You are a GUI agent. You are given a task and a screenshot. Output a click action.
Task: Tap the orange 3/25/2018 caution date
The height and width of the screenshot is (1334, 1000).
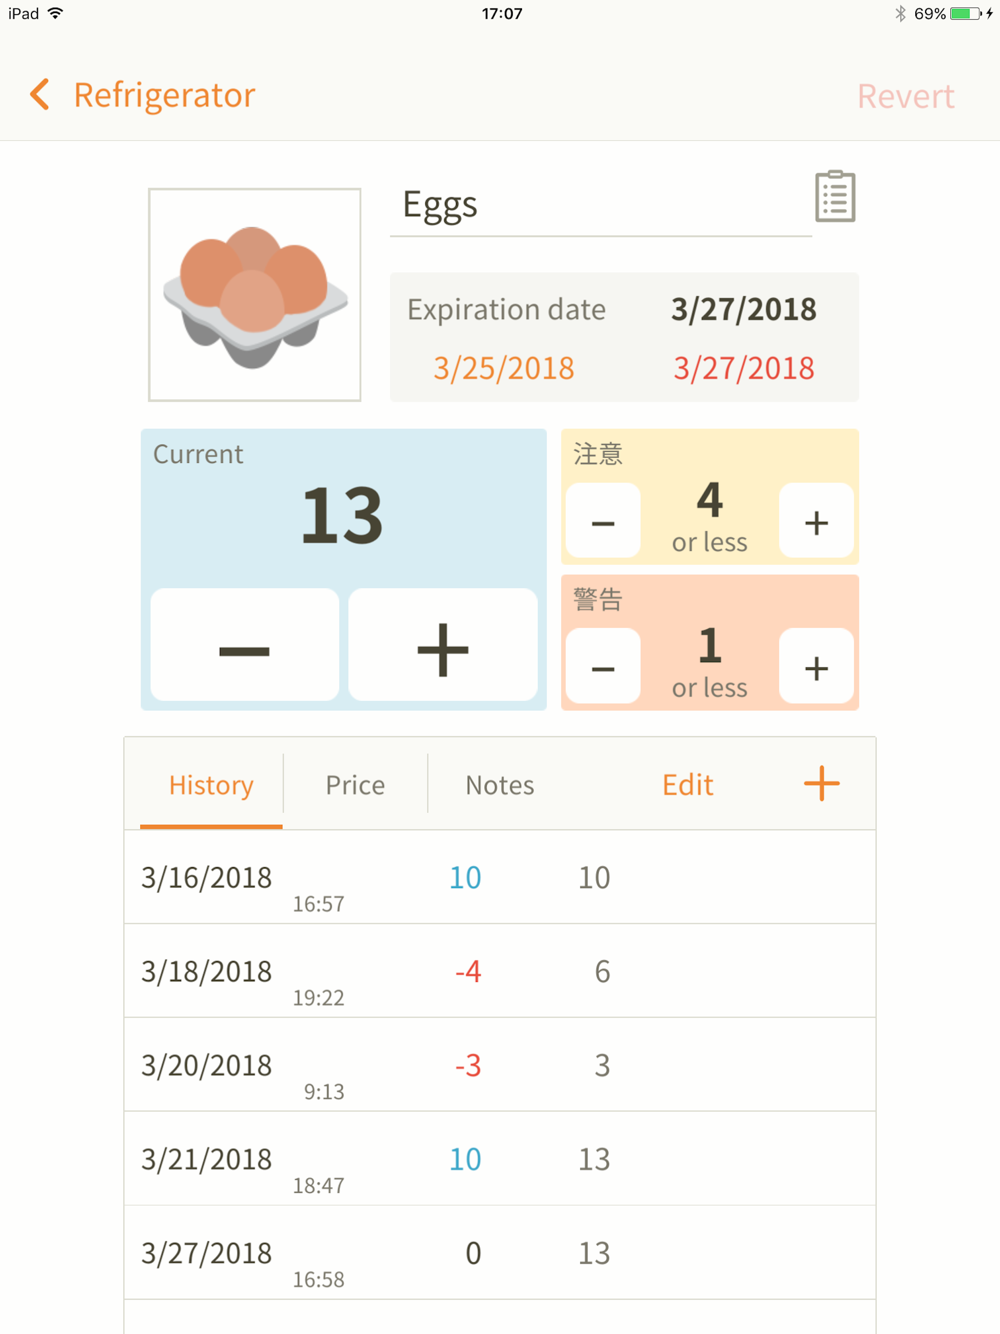tap(503, 368)
